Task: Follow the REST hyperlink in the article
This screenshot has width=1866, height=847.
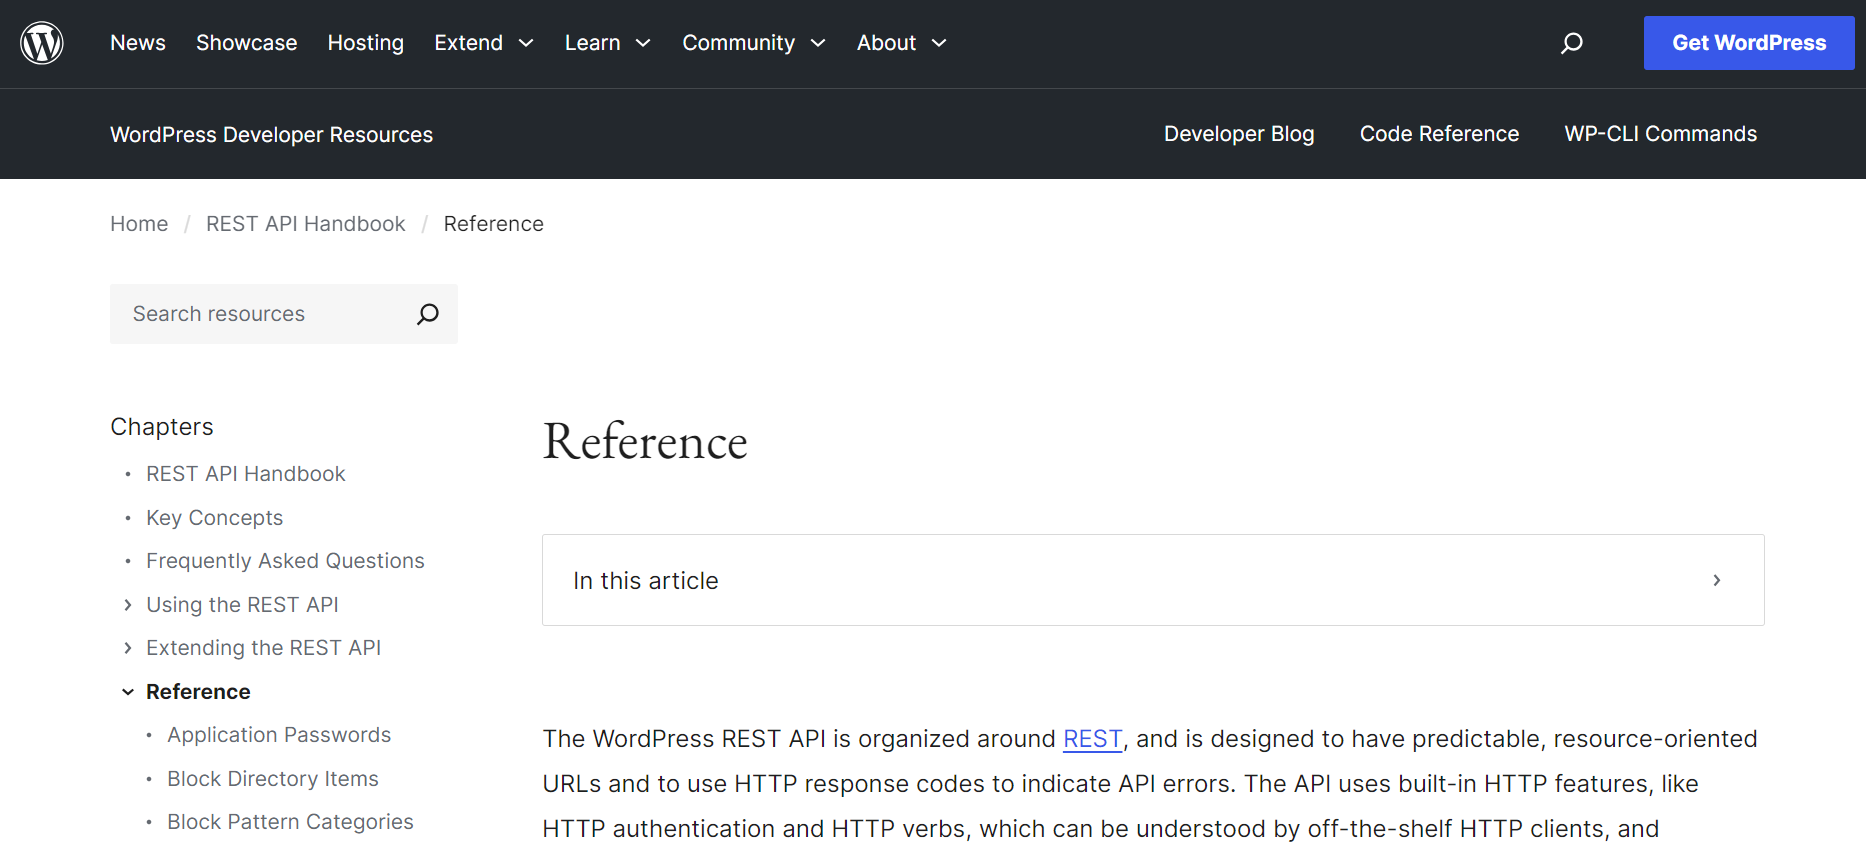Action: point(1092,739)
